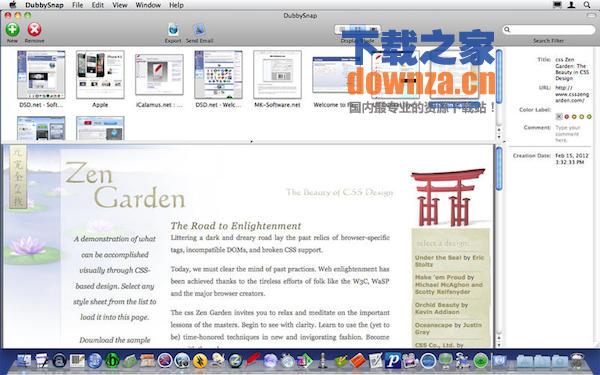Click the blue P icon in the Dock

[x=392, y=360]
